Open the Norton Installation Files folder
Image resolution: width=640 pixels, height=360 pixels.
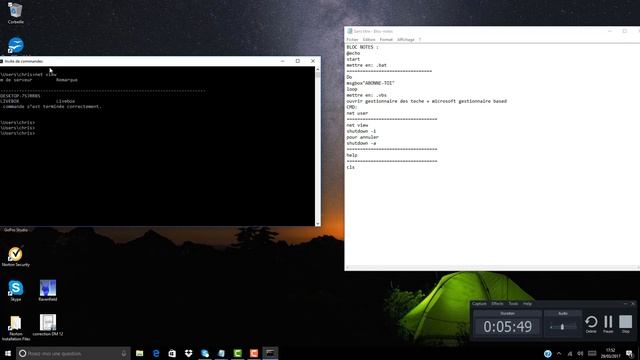coord(16,327)
